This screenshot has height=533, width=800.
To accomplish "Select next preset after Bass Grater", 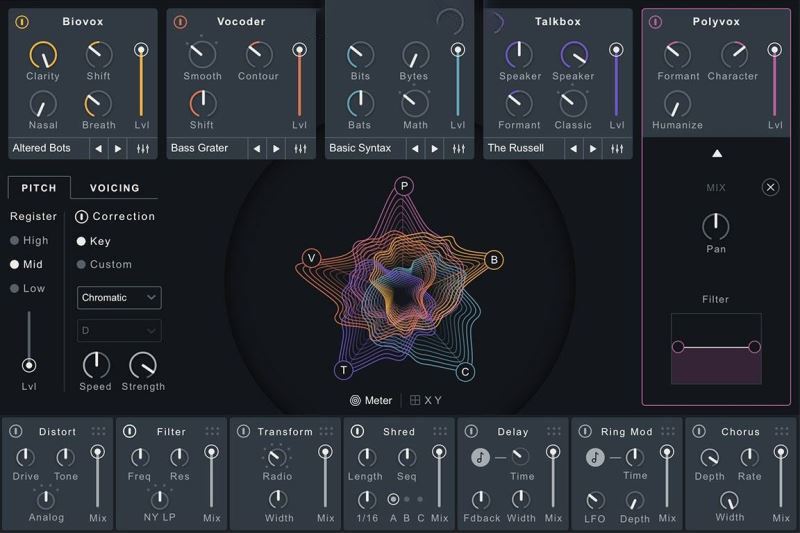I will click(276, 149).
